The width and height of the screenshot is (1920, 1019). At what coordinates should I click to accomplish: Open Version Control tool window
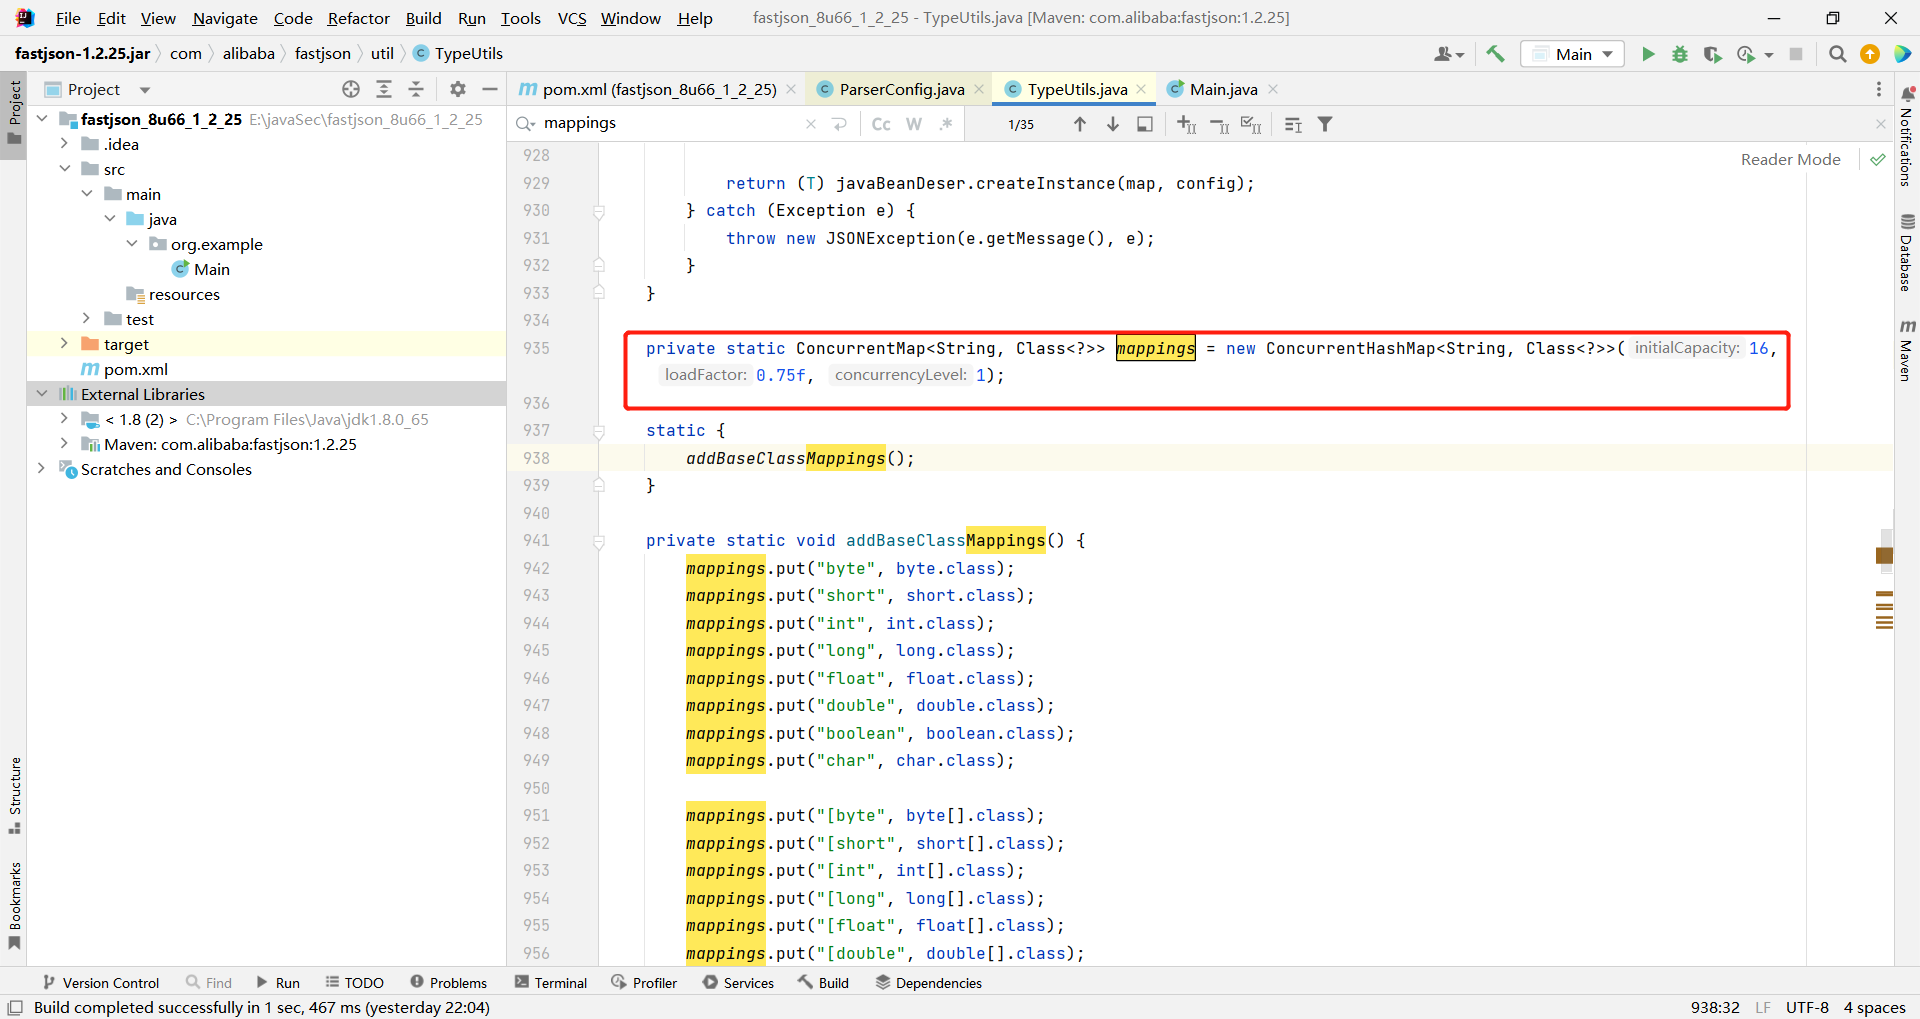[101, 983]
